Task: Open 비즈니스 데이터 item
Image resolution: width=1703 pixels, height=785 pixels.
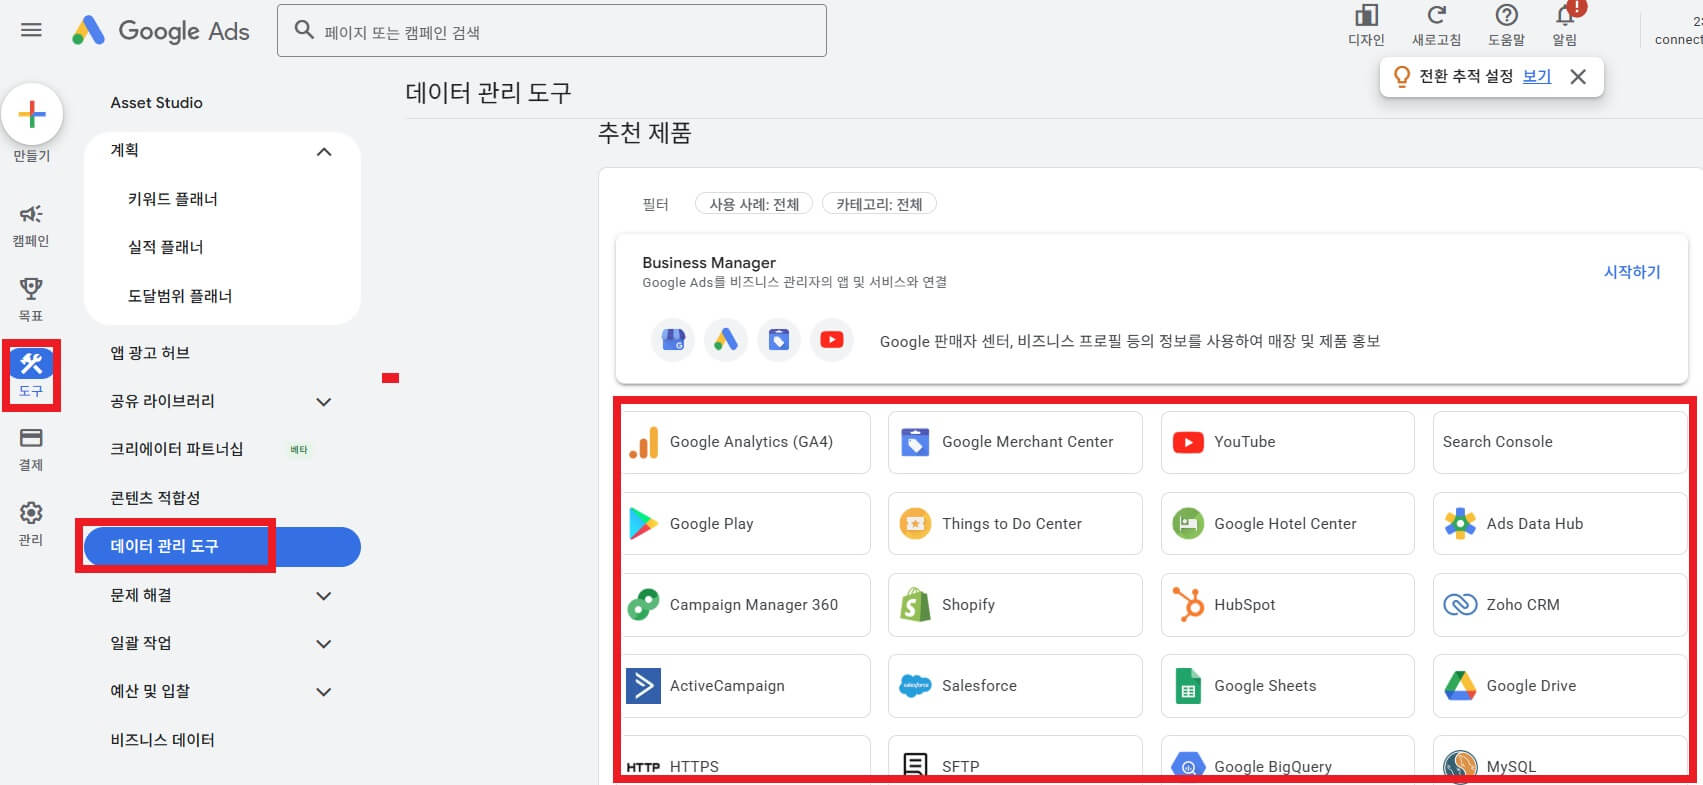Action: pyautogui.click(x=163, y=740)
